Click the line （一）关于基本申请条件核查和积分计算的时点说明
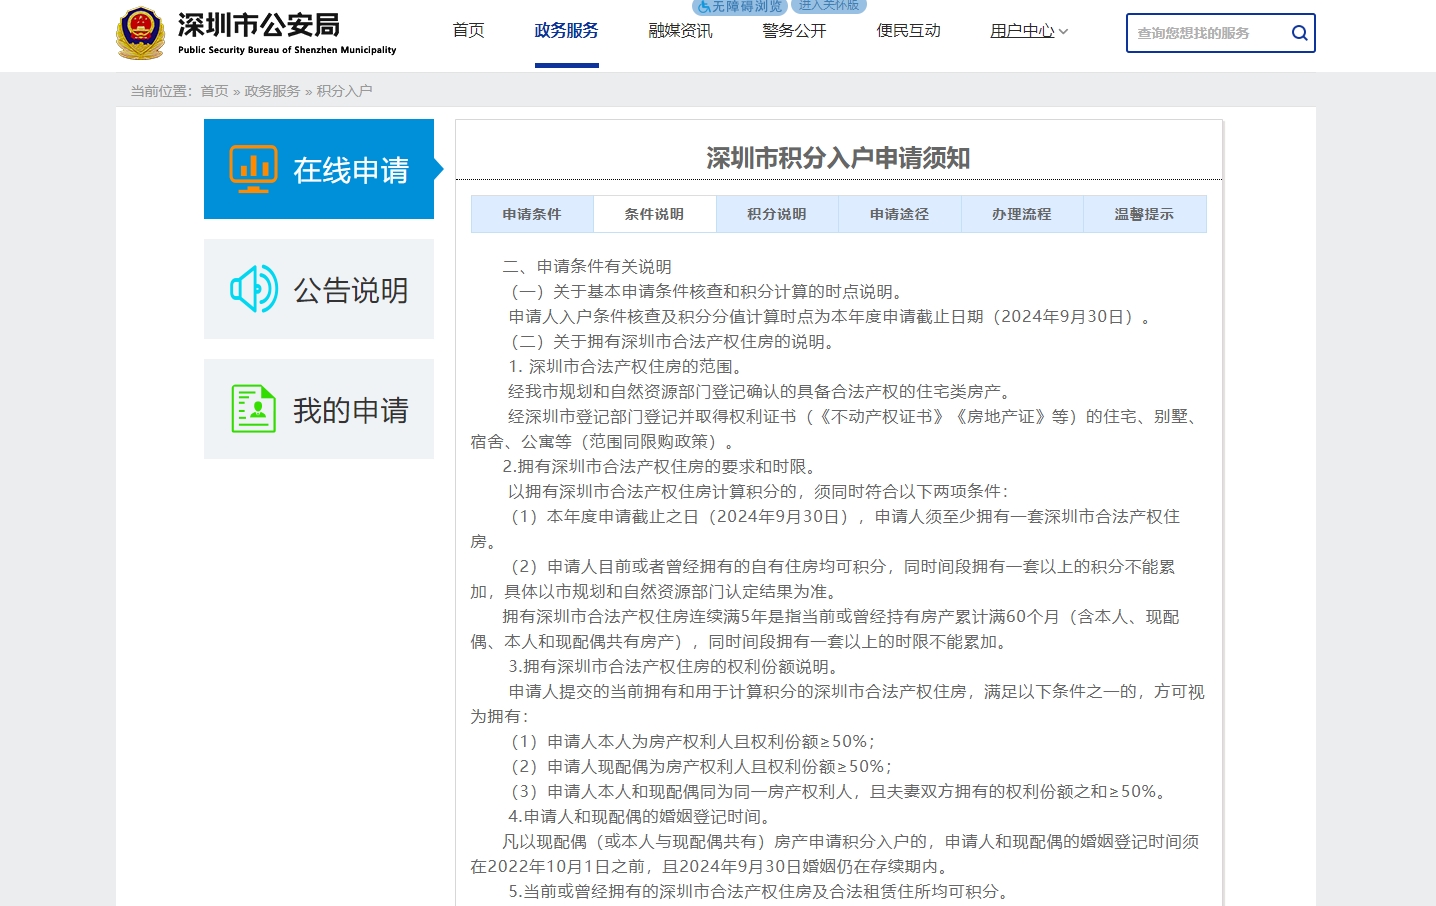 click(709, 292)
